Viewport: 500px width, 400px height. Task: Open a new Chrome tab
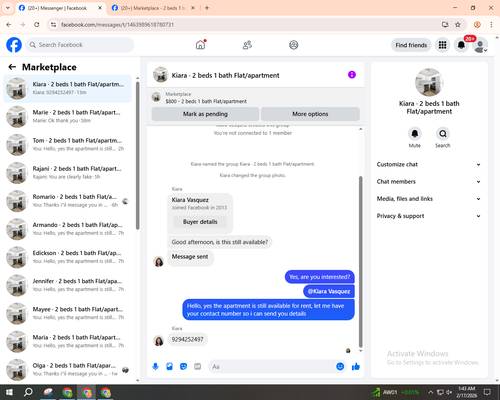[x=207, y=8]
